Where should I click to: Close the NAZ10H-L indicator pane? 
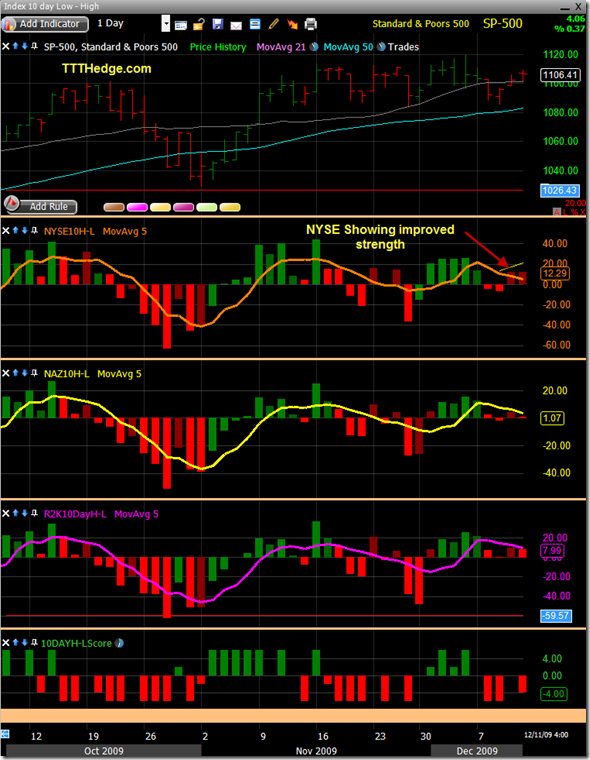click(6, 373)
